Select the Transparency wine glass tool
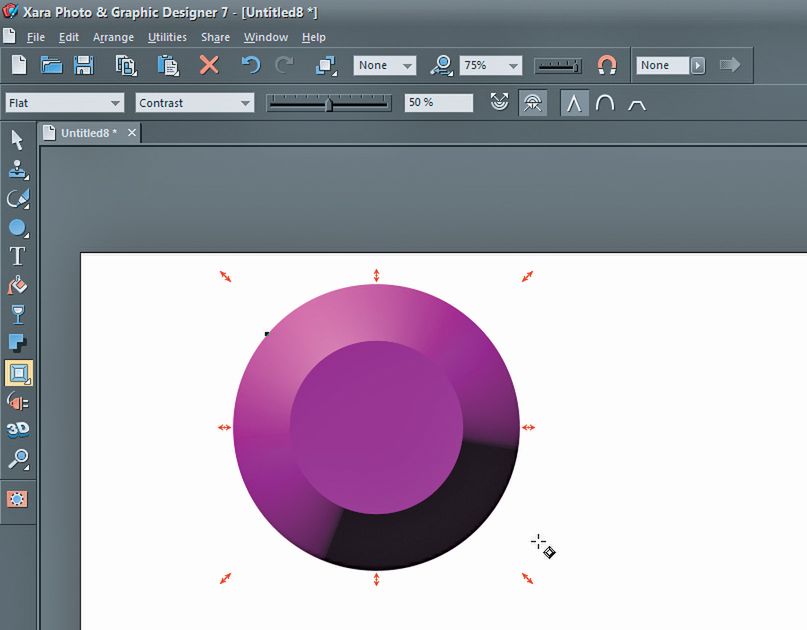 pos(18,314)
